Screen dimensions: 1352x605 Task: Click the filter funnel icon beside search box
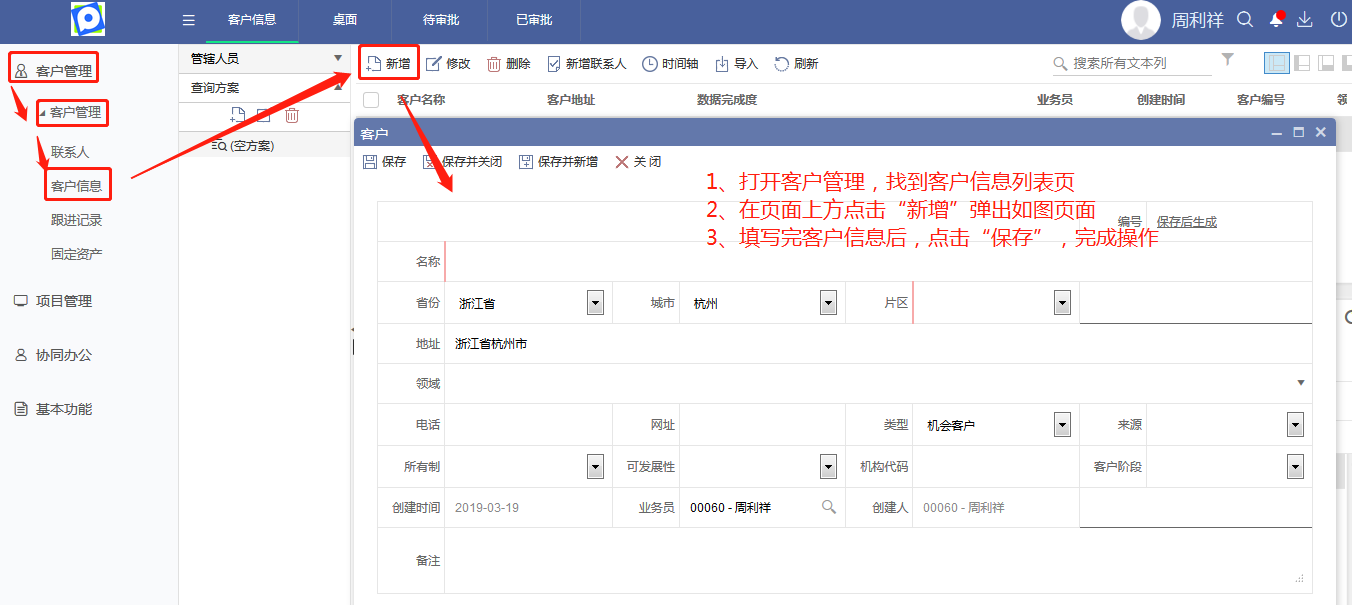[x=1227, y=60]
